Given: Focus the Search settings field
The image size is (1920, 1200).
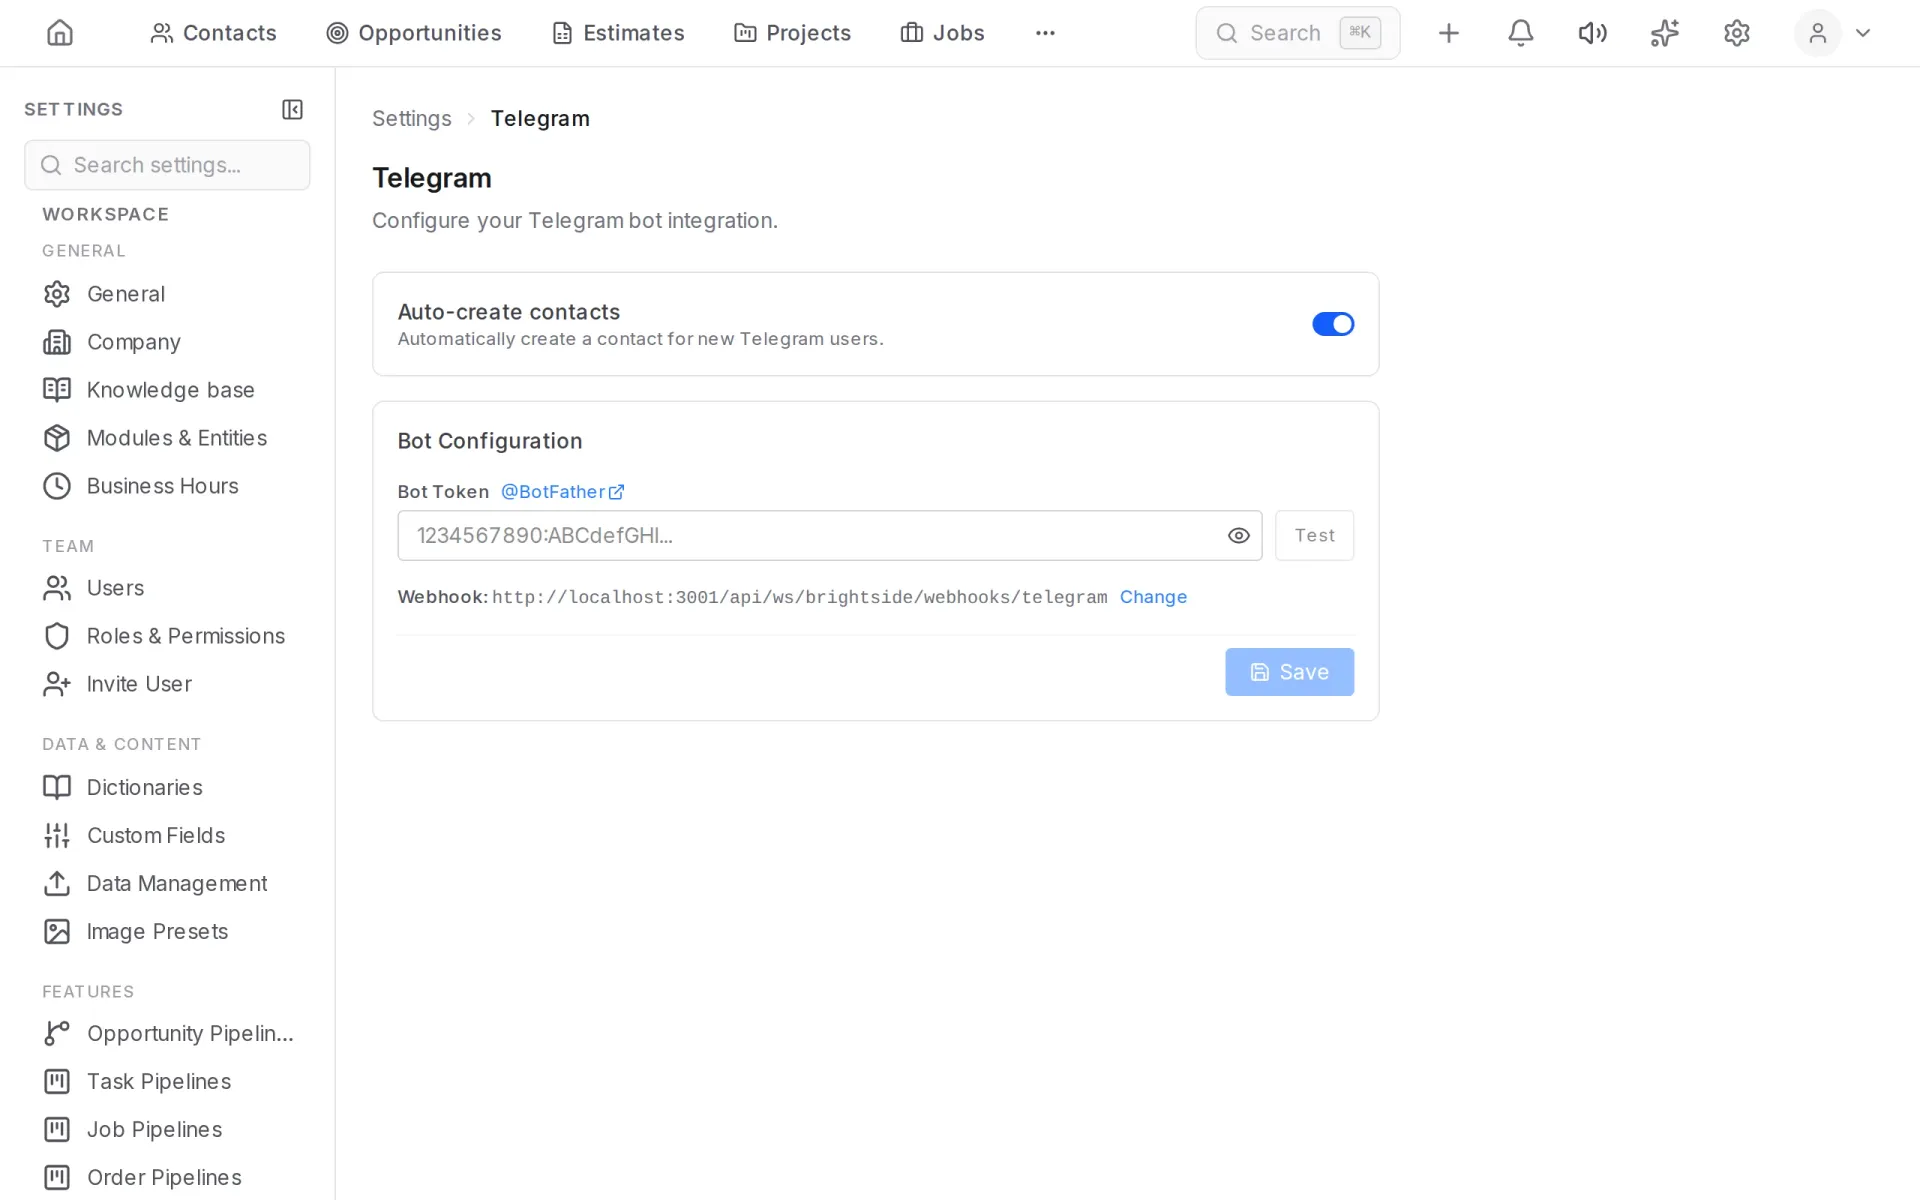Looking at the screenshot, I should (x=167, y=165).
